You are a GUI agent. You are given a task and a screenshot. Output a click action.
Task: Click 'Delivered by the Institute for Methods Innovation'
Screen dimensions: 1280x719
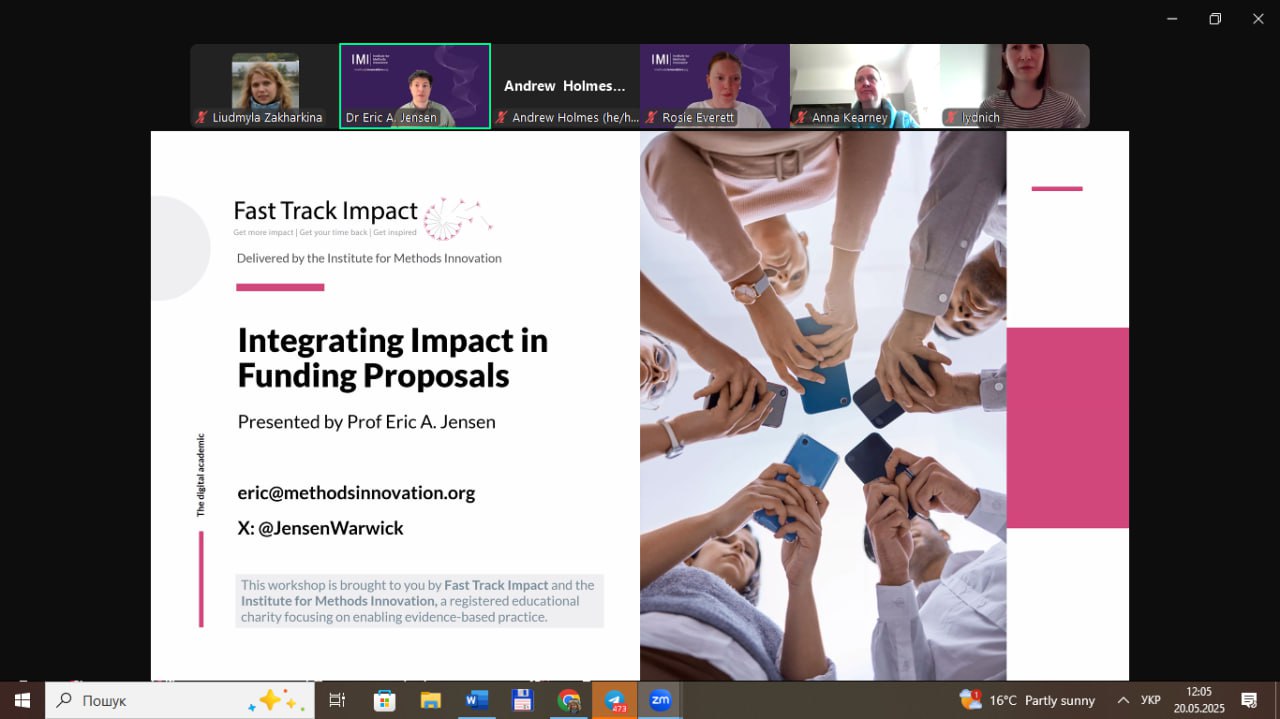(369, 258)
